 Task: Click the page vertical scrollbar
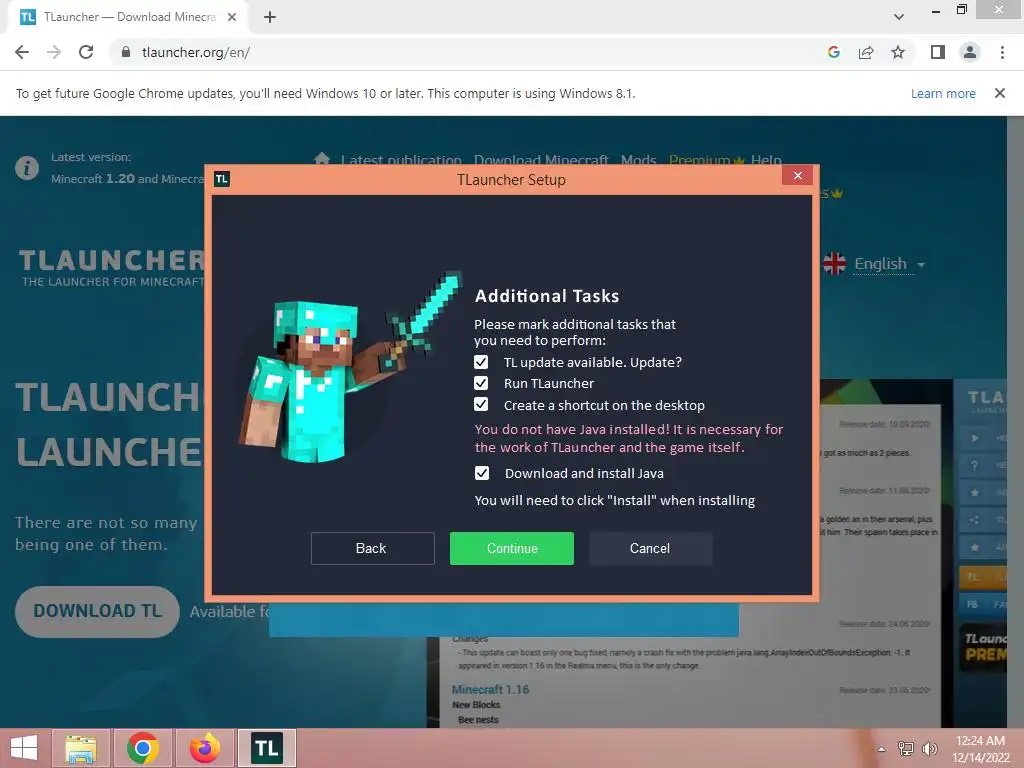point(1016,422)
